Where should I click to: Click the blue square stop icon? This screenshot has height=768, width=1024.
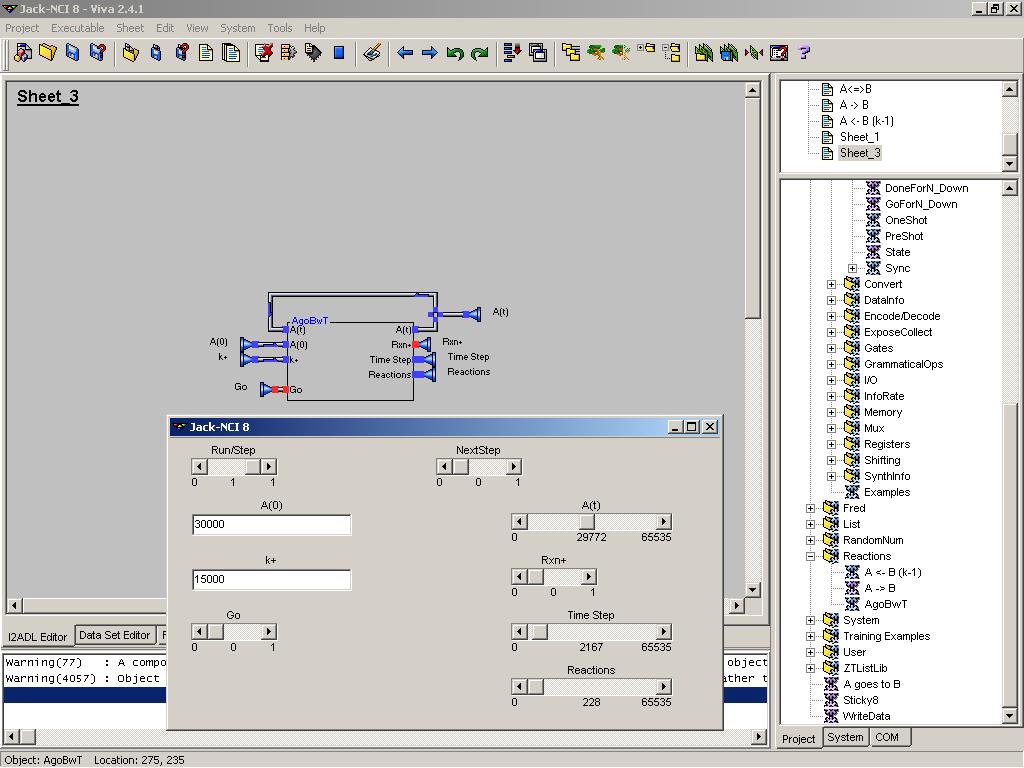tap(339, 52)
